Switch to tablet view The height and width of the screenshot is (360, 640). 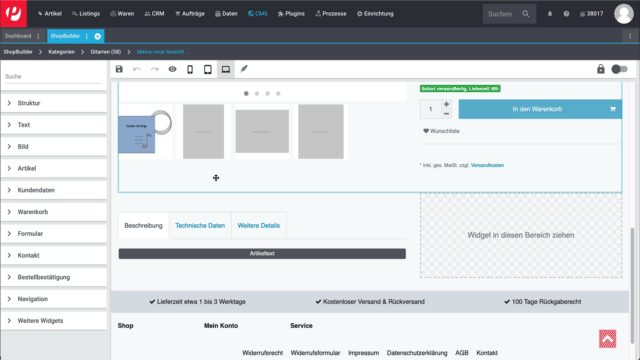[x=208, y=69]
